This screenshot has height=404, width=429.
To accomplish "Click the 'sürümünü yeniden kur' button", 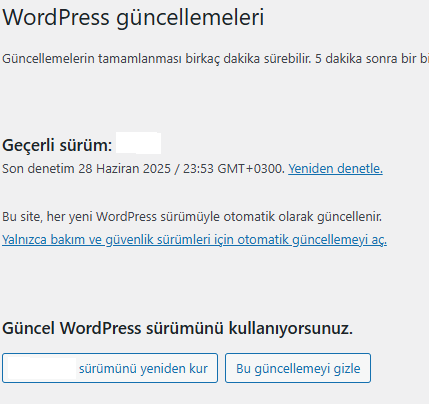I will coord(110,368).
